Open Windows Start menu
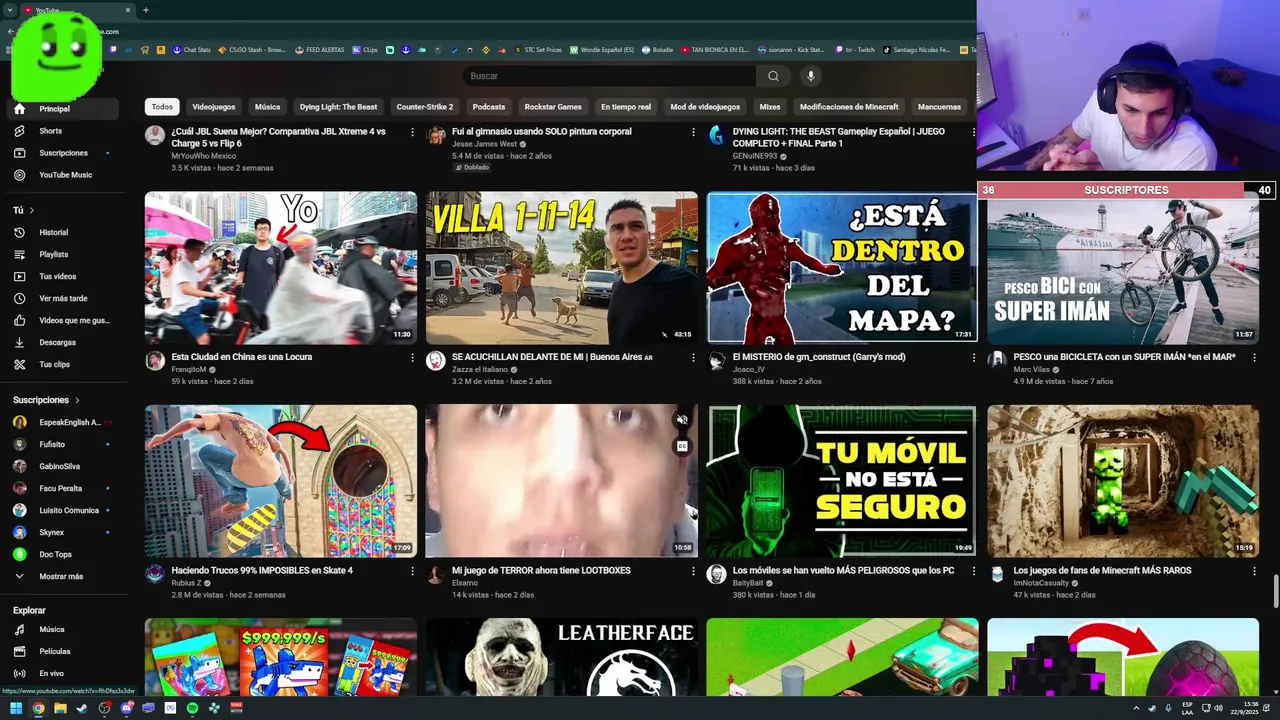The width and height of the screenshot is (1280, 720). pyautogui.click(x=16, y=708)
